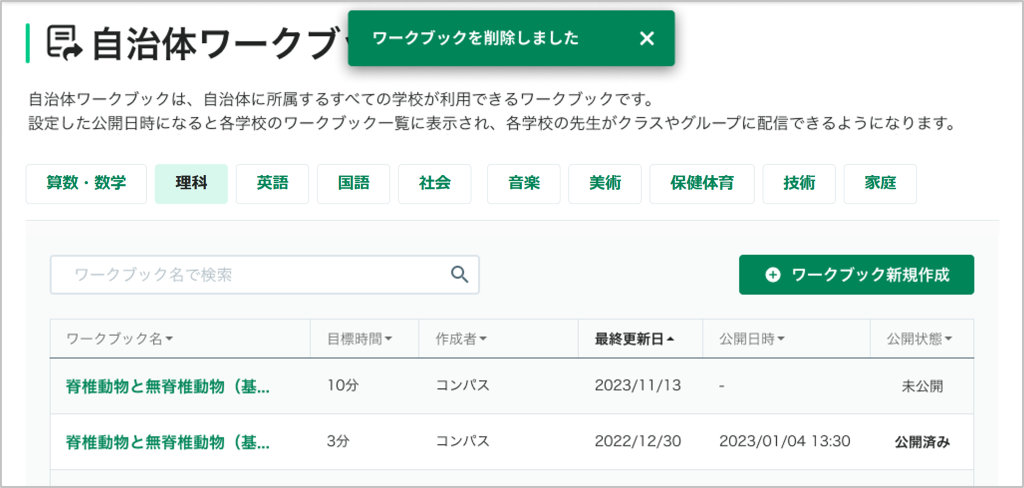
Task: Open the 国語 tab
Action: coord(353,184)
